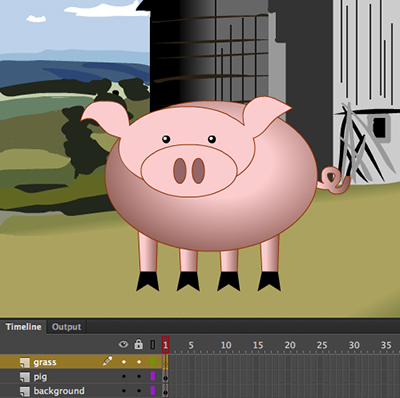The width and height of the screenshot is (400, 398).
Task: Select the frame 1 keyframe on the grass layer
Action: click(165, 362)
